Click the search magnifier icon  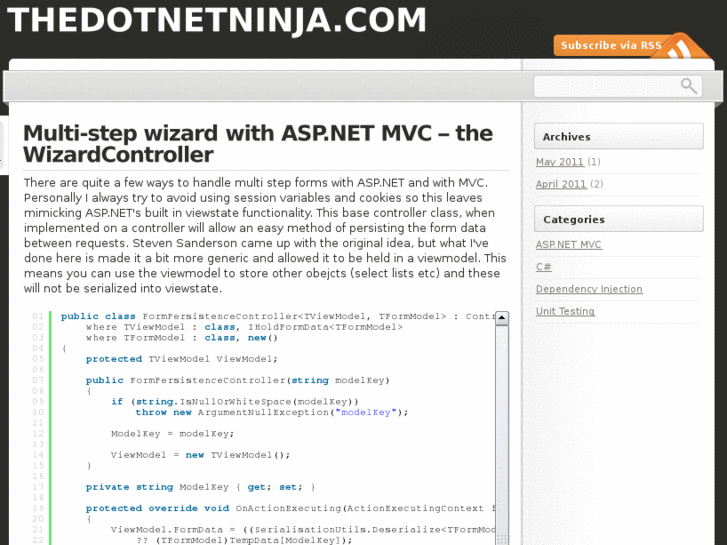pos(689,86)
